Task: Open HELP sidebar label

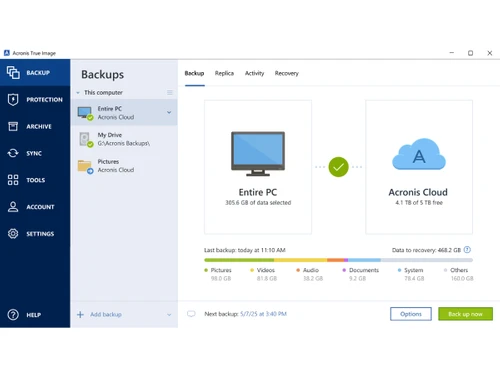Action: (34, 315)
